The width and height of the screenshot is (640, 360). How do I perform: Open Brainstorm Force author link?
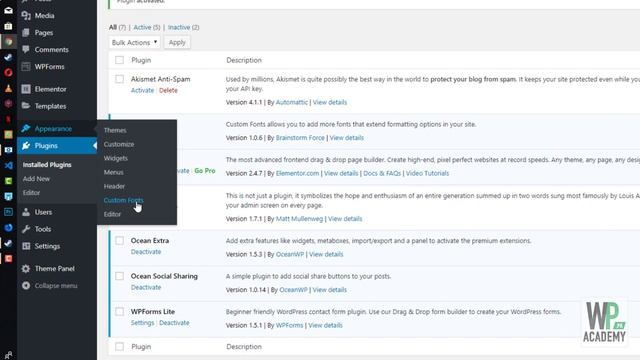click(x=300, y=138)
